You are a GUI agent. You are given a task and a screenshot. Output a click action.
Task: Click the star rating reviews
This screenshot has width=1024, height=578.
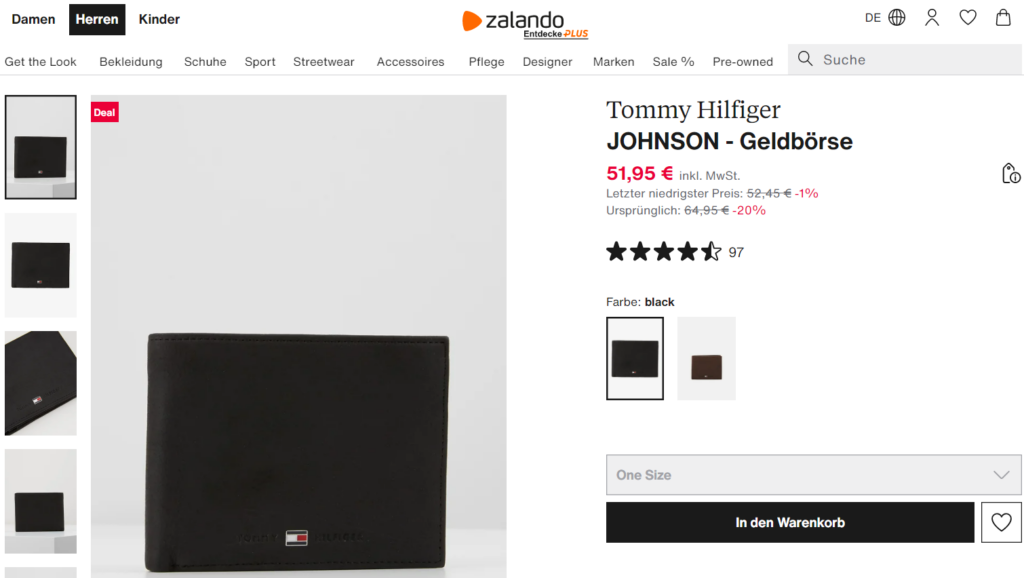click(x=675, y=252)
